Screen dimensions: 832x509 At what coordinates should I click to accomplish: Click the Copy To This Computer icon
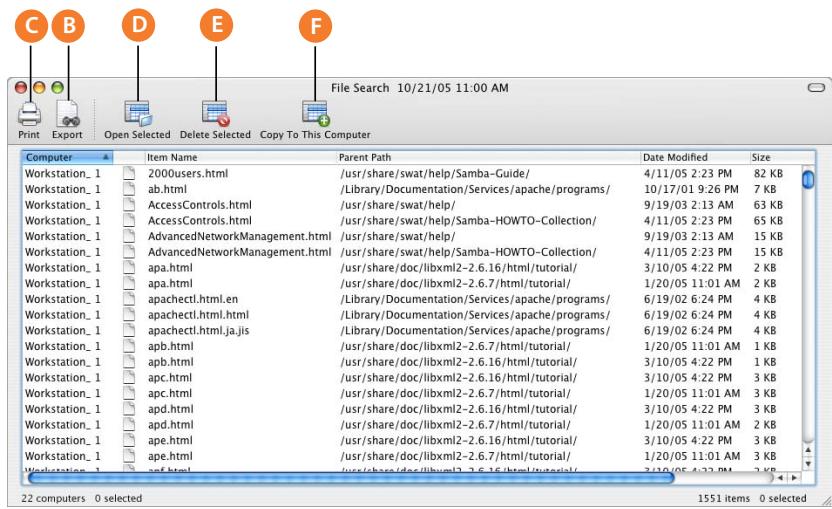coord(315,113)
